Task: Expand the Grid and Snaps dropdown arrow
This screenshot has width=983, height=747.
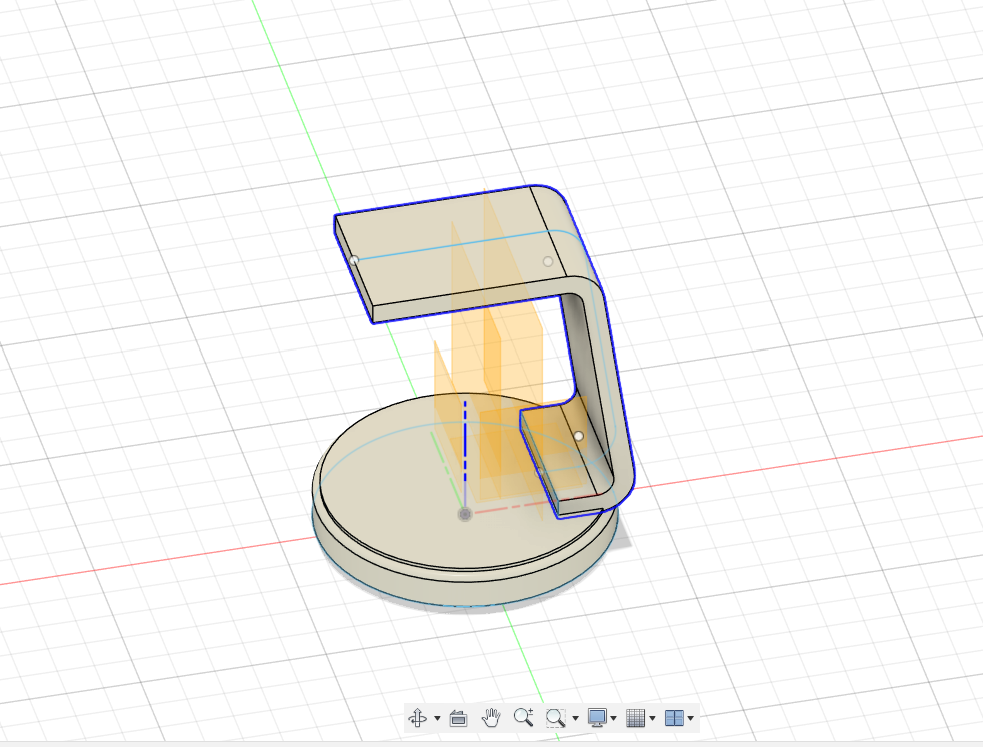Action: [653, 718]
